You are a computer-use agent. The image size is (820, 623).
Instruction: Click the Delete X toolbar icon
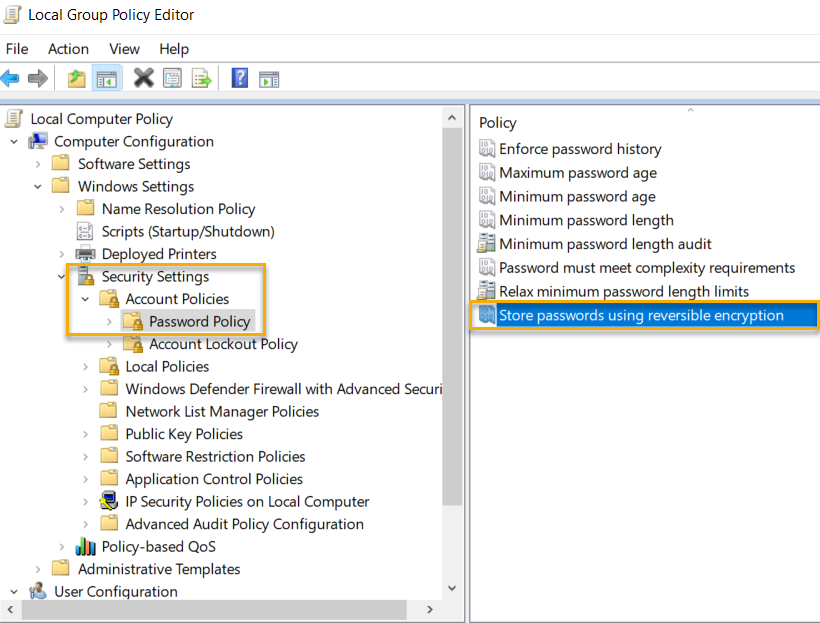tap(143, 78)
